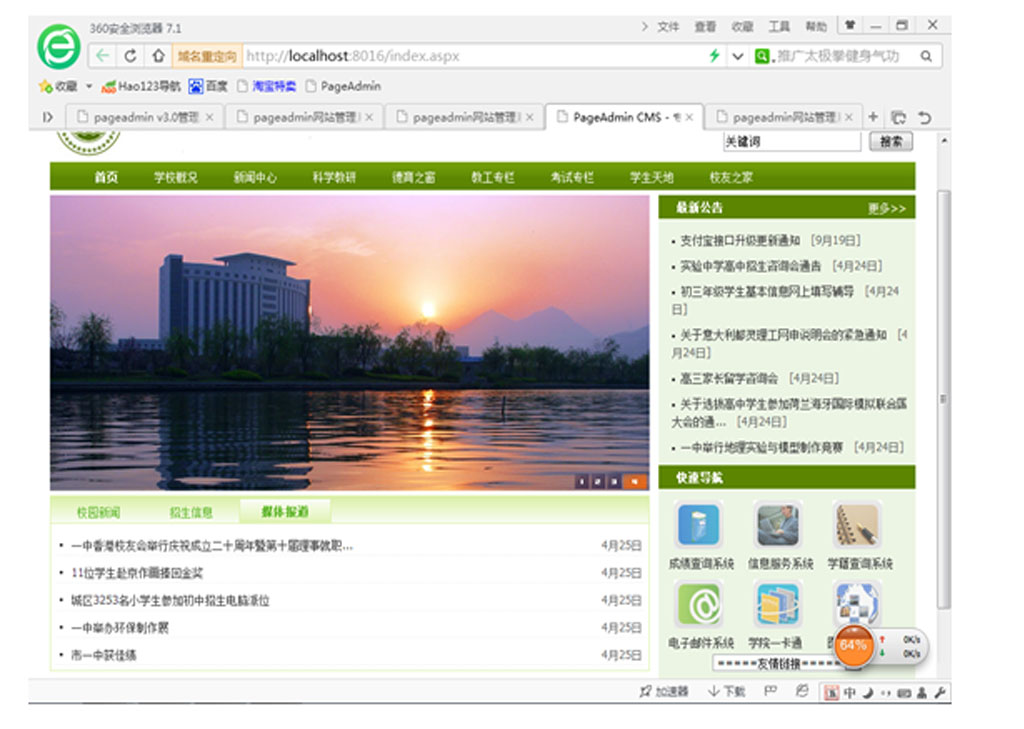Click the browser back arrow button
Image resolution: width=1024 pixels, height=729 pixels.
102,56
